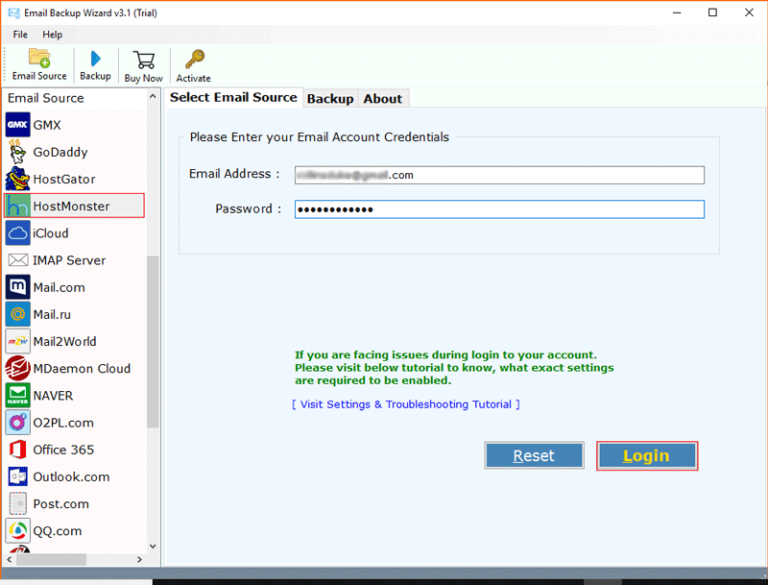Maximize the Email Backup Wizard window
Viewport: 768px width, 585px height.
713,12
